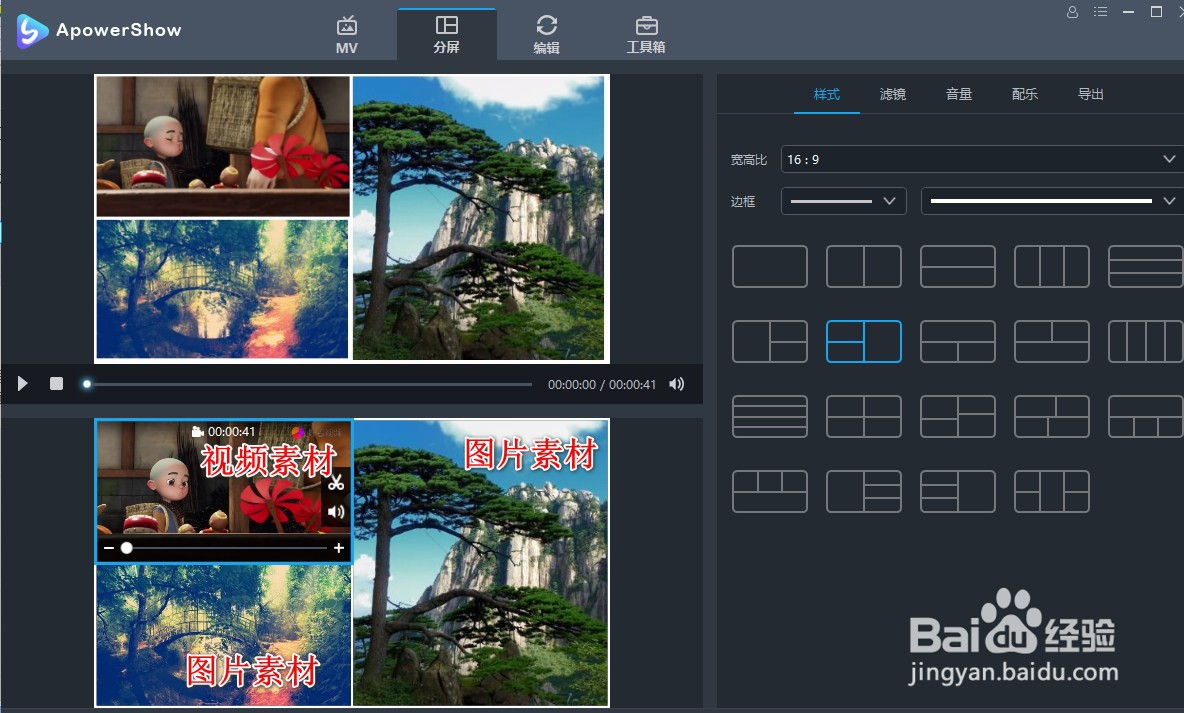The width and height of the screenshot is (1184, 713).
Task: Open the MV module tab
Action: point(347,35)
